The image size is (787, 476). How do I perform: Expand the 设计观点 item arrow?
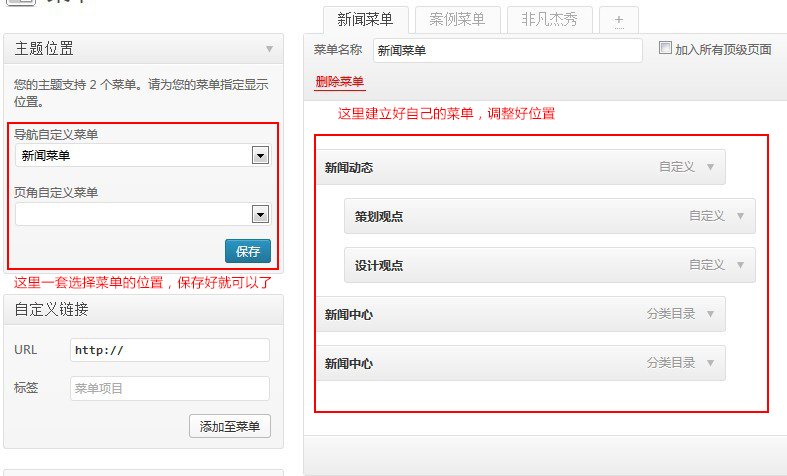(x=740, y=265)
